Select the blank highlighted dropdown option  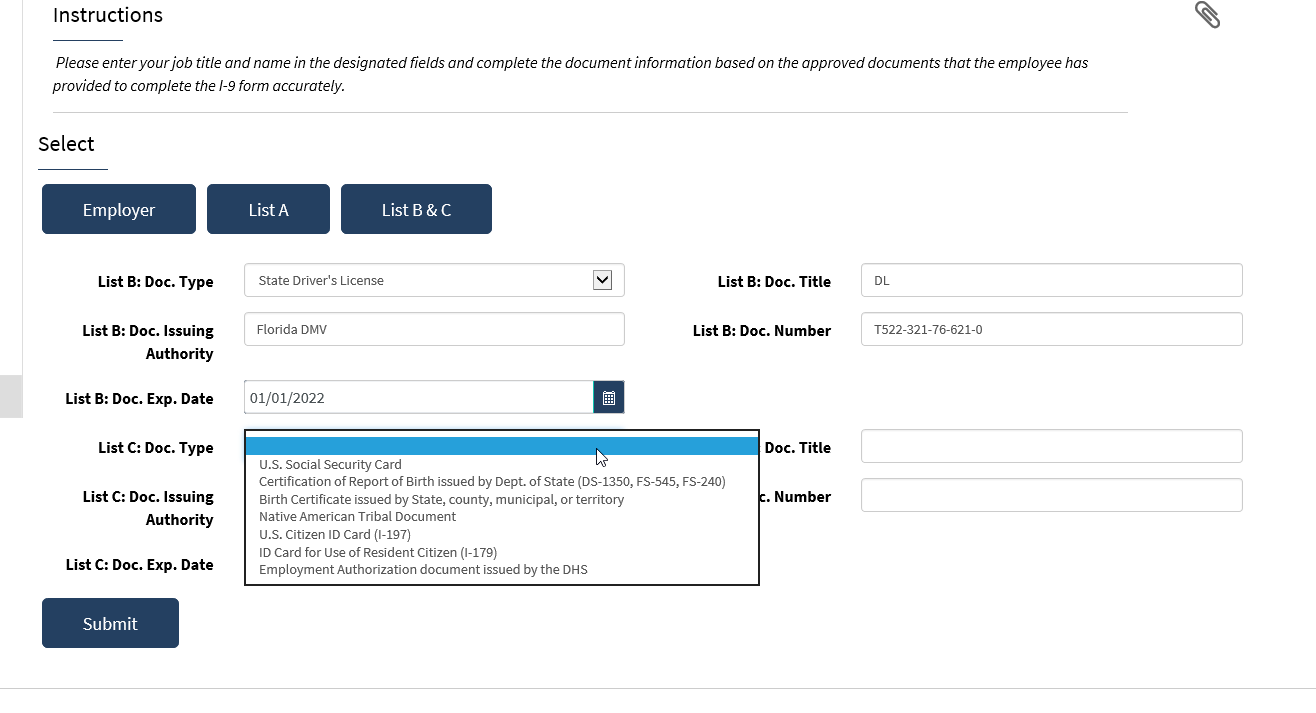click(502, 446)
